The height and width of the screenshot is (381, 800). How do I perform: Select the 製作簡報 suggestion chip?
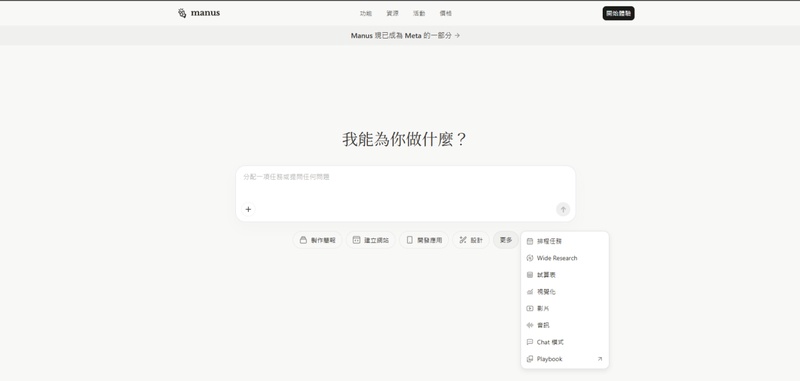[x=317, y=240]
